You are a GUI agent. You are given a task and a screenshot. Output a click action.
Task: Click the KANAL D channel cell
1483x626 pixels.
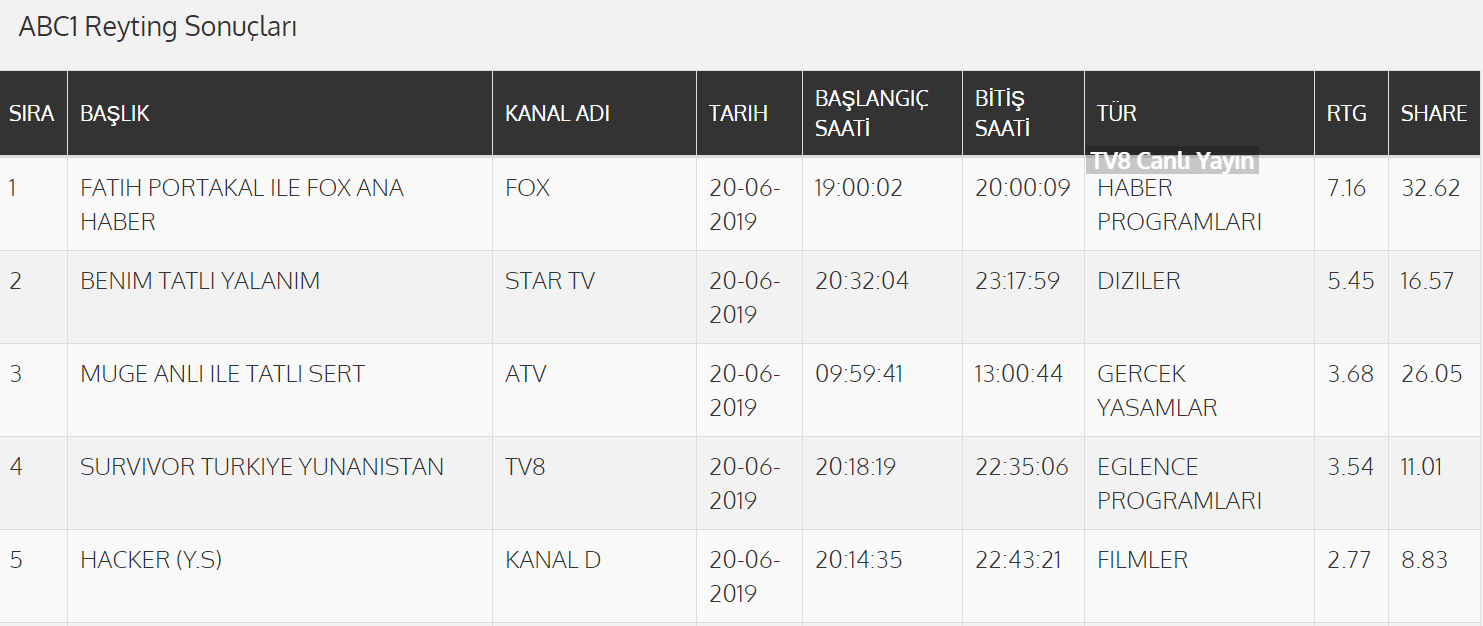552,560
